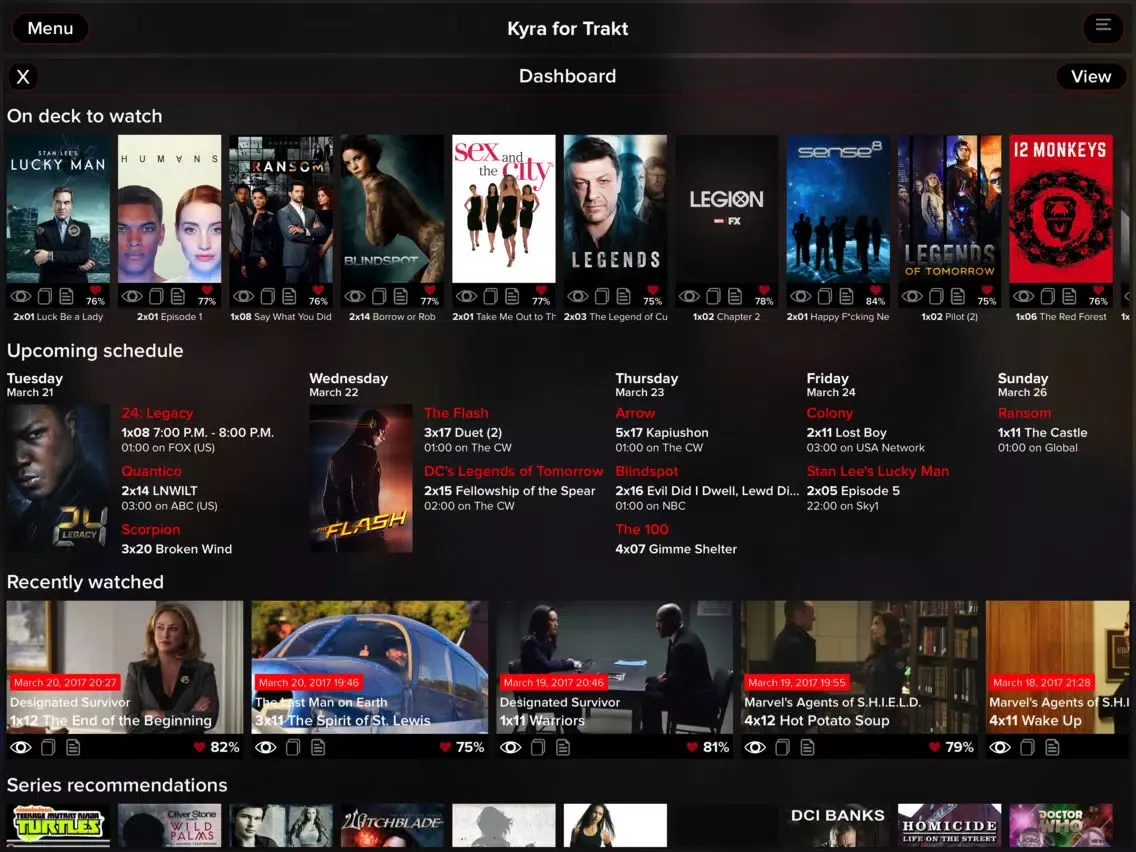The height and width of the screenshot is (852, 1136).
Task: Open Stan Lee's Lucky Man schedule link
Action: (877, 471)
